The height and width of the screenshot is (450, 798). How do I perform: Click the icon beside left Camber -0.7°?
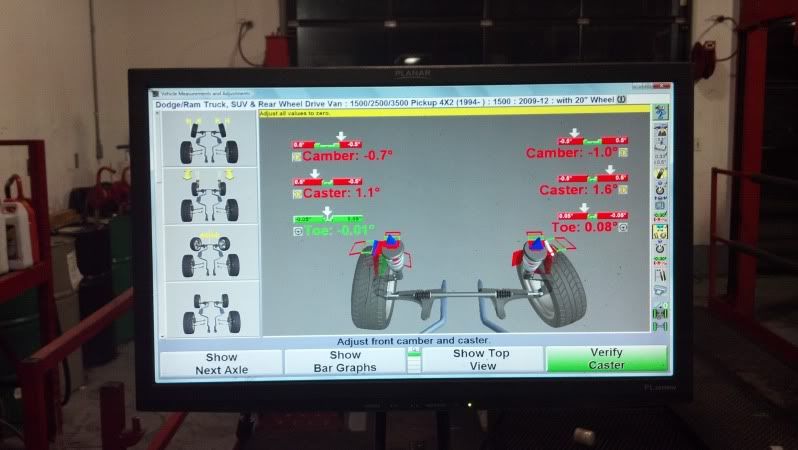point(297,157)
